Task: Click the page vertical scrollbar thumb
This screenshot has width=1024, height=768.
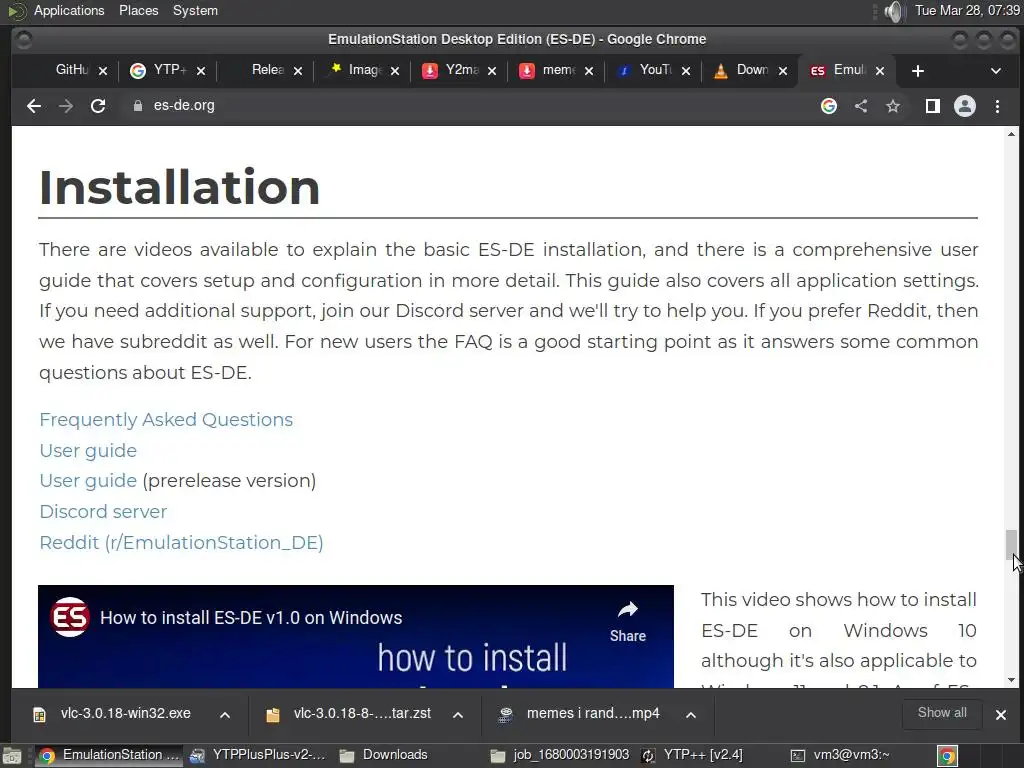Action: coord(1011,545)
